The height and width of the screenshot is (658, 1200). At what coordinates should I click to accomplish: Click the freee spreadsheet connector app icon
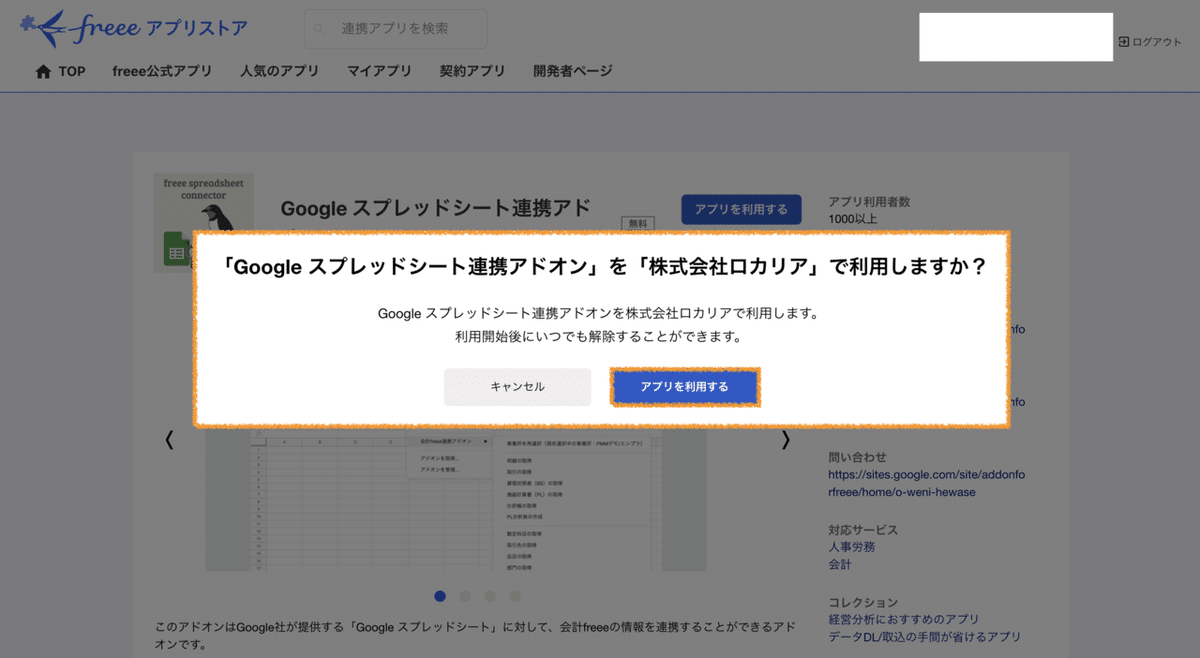click(203, 221)
